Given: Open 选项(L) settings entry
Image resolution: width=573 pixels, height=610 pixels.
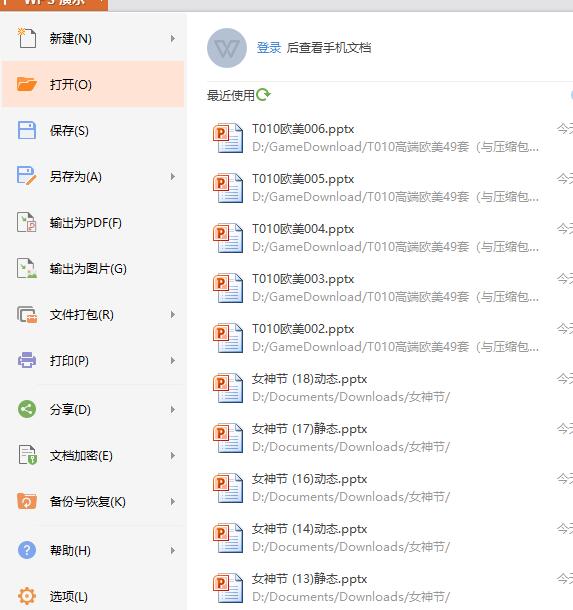Looking at the screenshot, I should [93, 596].
